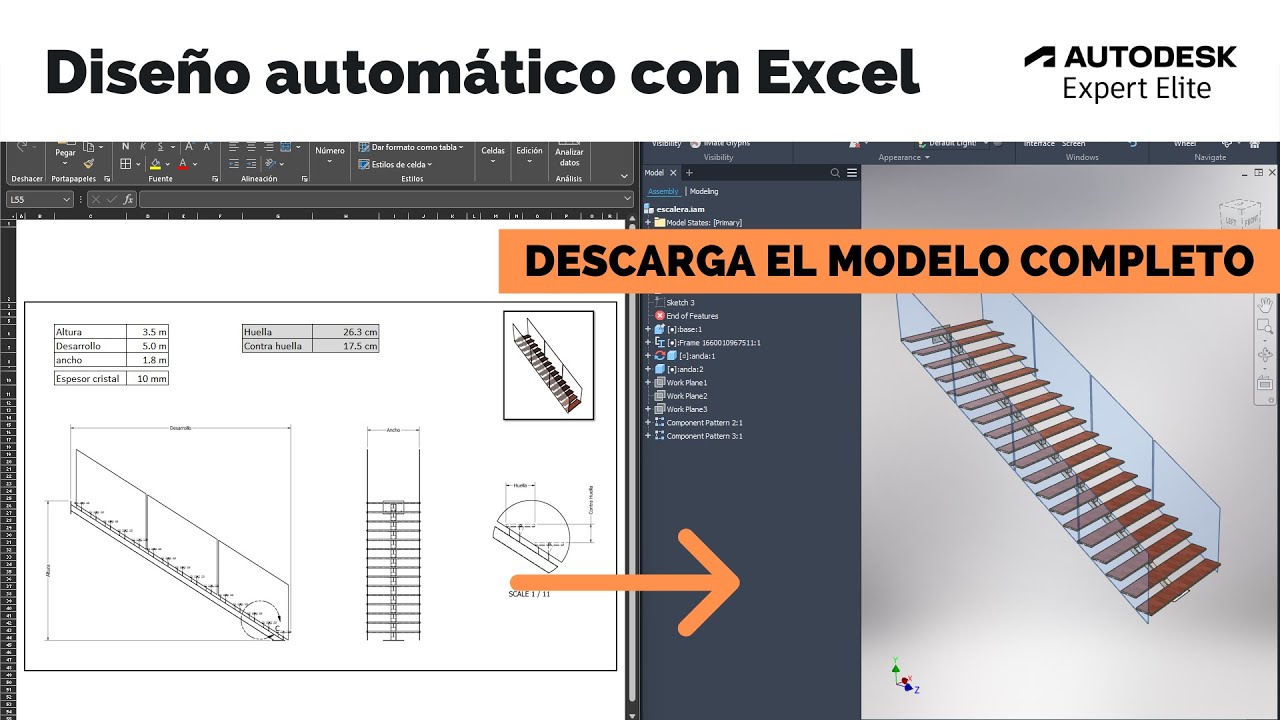Image resolution: width=1280 pixels, height=720 pixels.
Task: Toggle italic (K) formatting
Action: (143, 147)
